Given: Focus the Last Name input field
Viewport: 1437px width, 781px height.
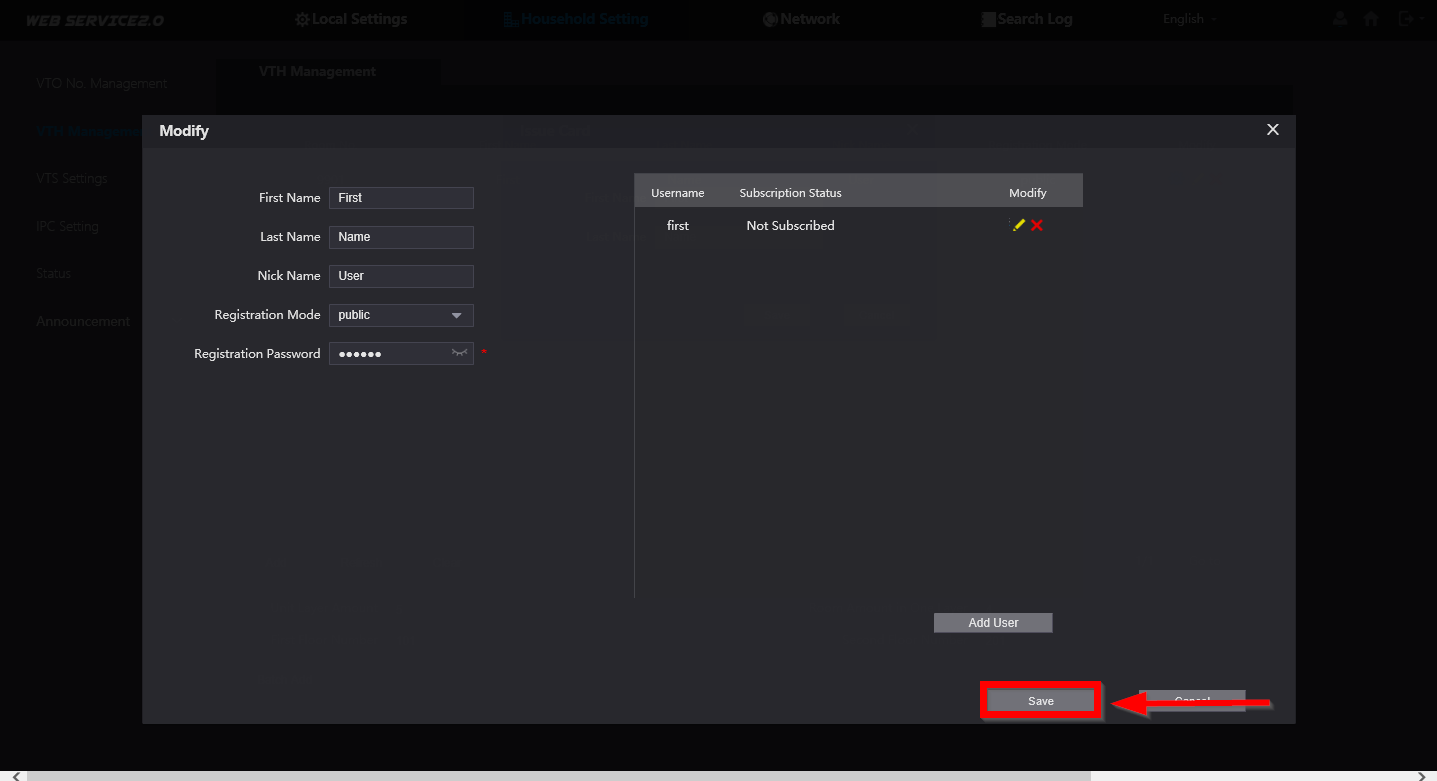Looking at the screenshot, I should click(x=401, y=237).
